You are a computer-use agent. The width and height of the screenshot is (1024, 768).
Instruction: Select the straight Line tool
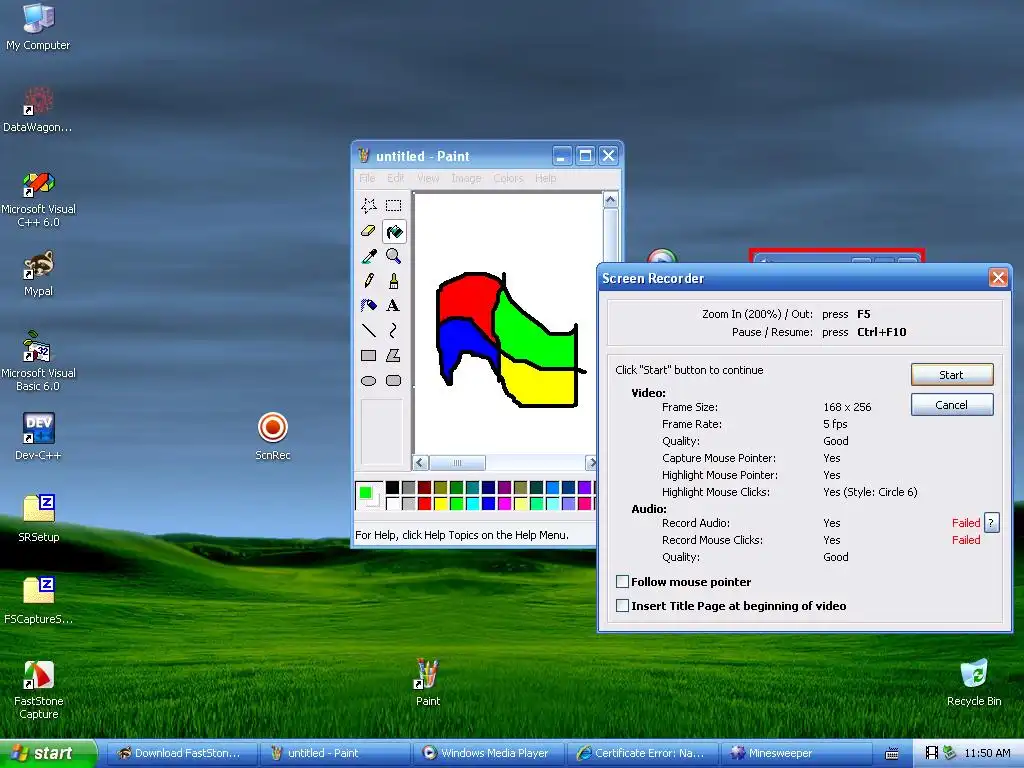pos(368,330)
